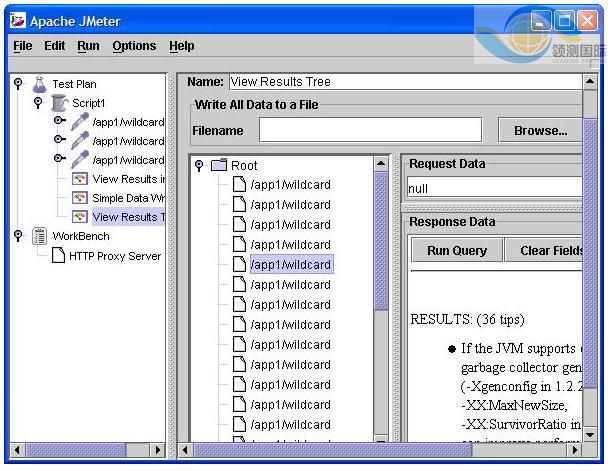Image resolution: width=612 pixels, height=471 pixels.
Task: Click the -XX:MaxNewSize, text line
Action: click(x=514, y=405)
